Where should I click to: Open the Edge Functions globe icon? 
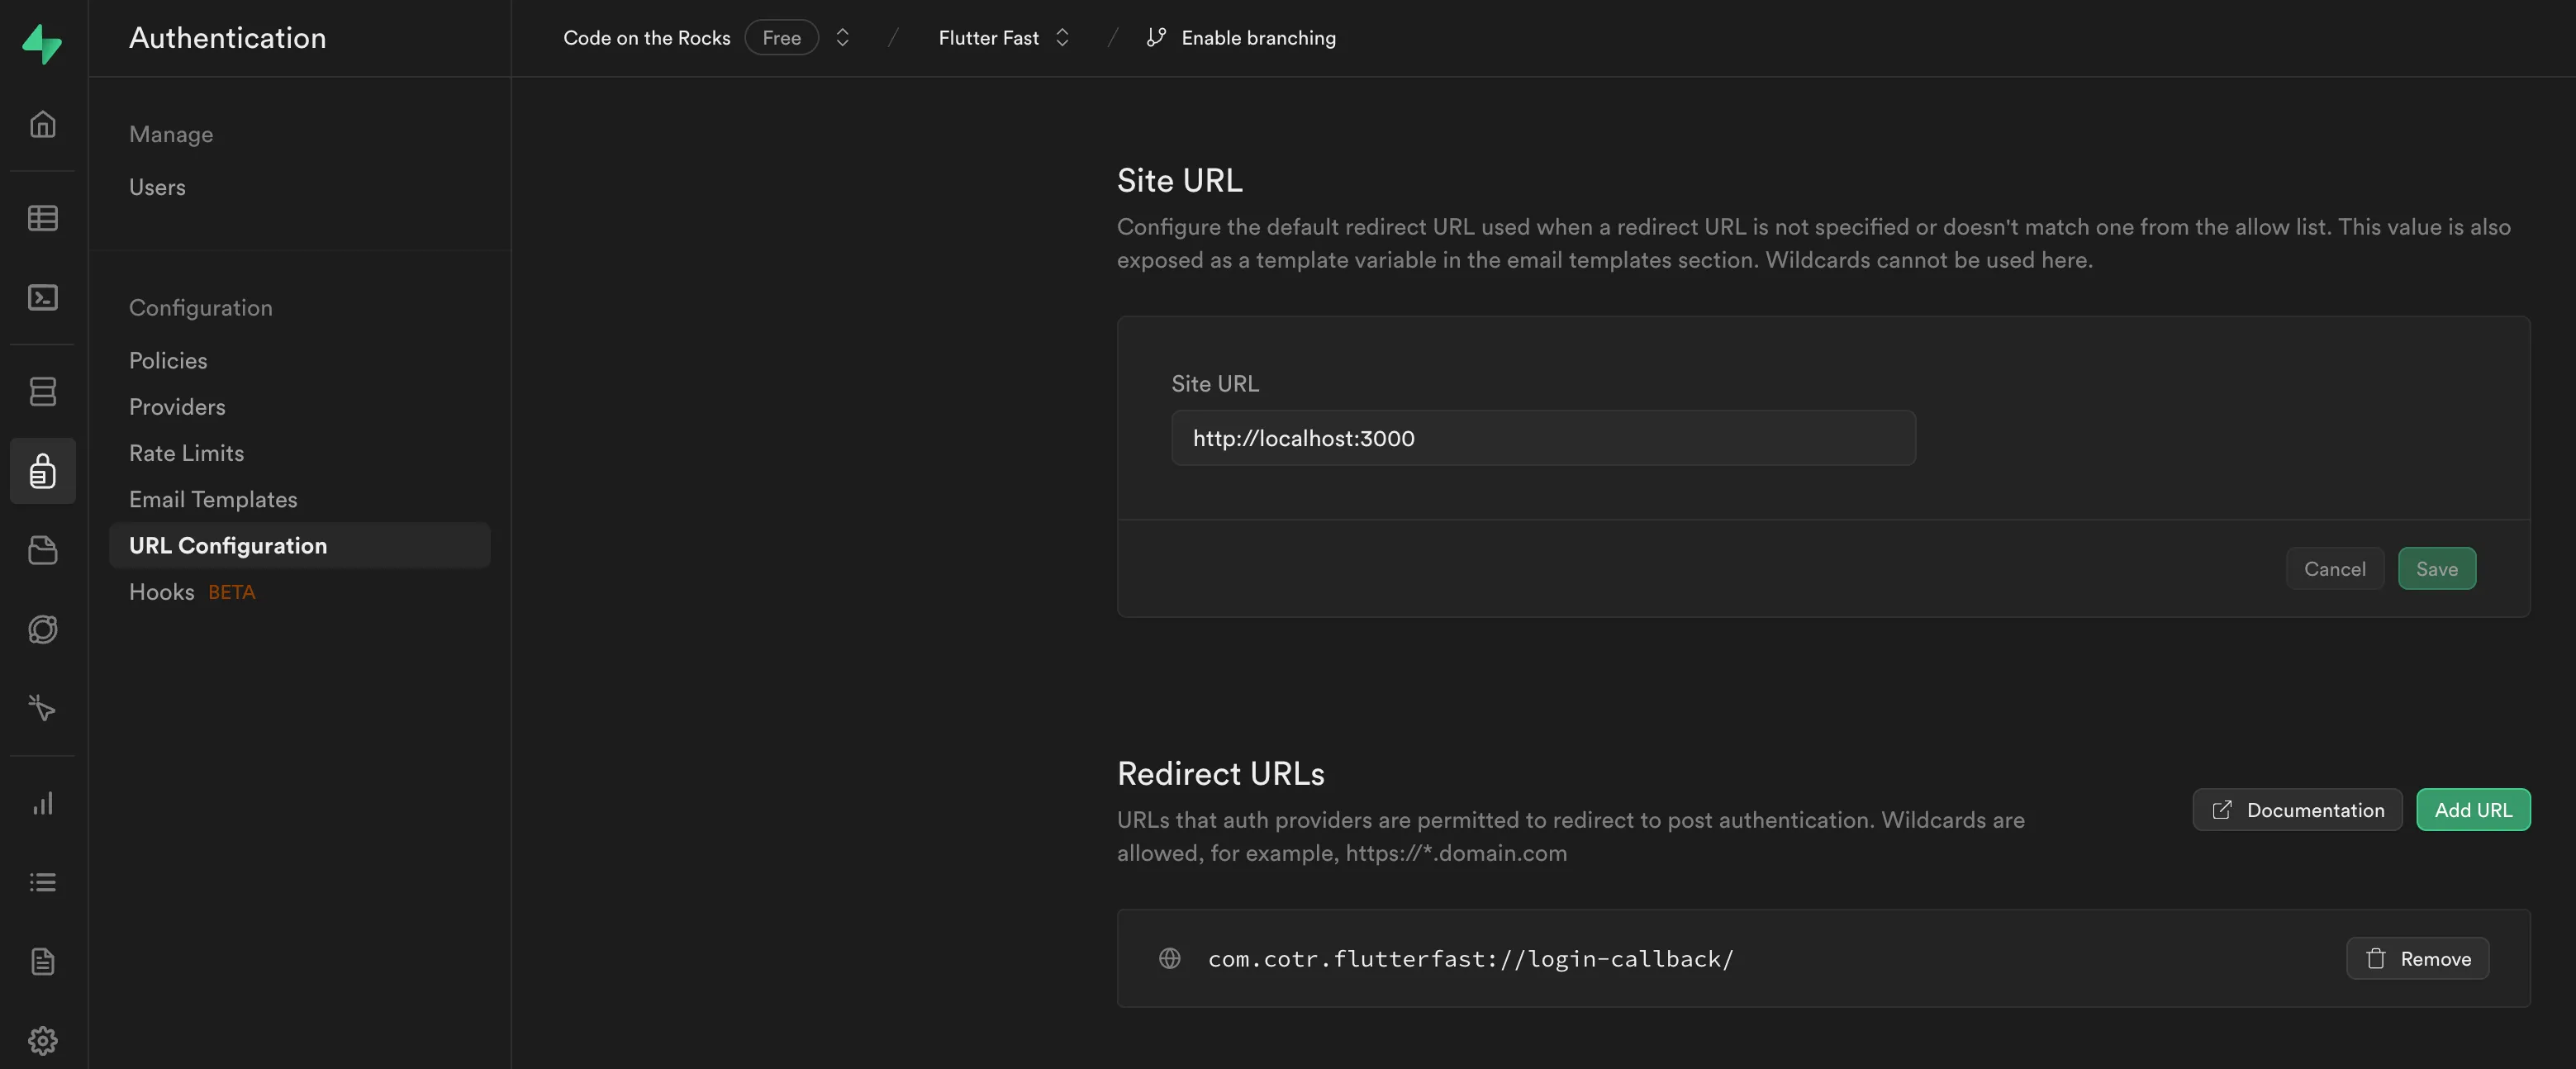click(42, 629)
